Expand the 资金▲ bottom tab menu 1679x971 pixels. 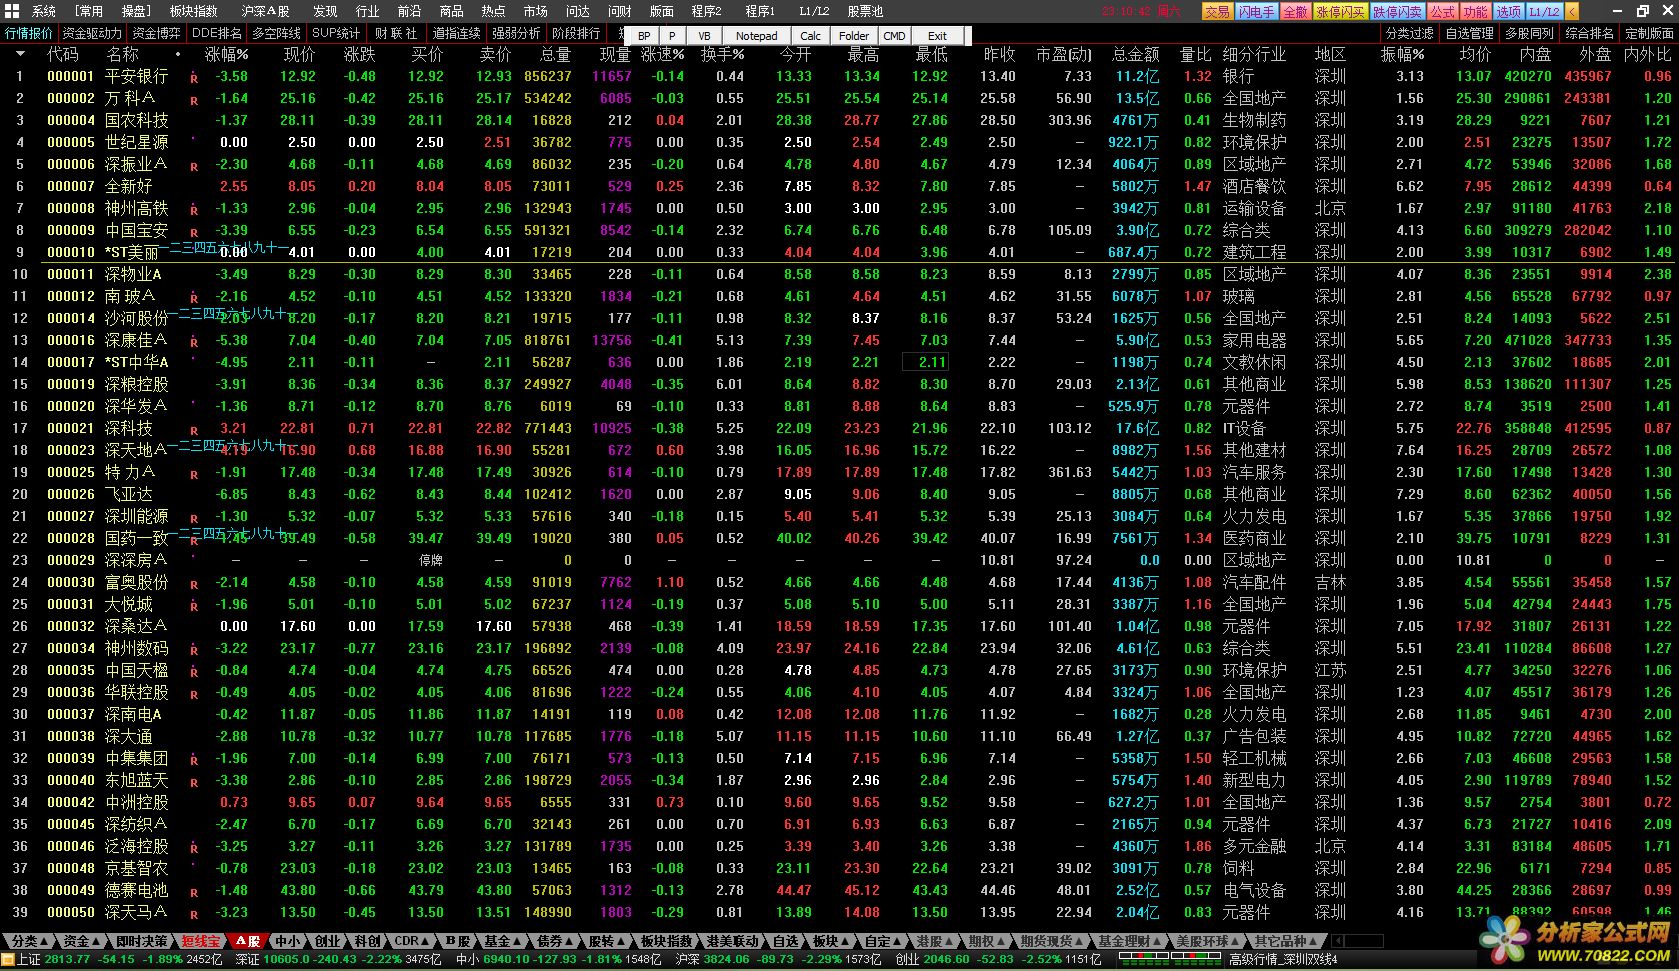click(82, 941)
